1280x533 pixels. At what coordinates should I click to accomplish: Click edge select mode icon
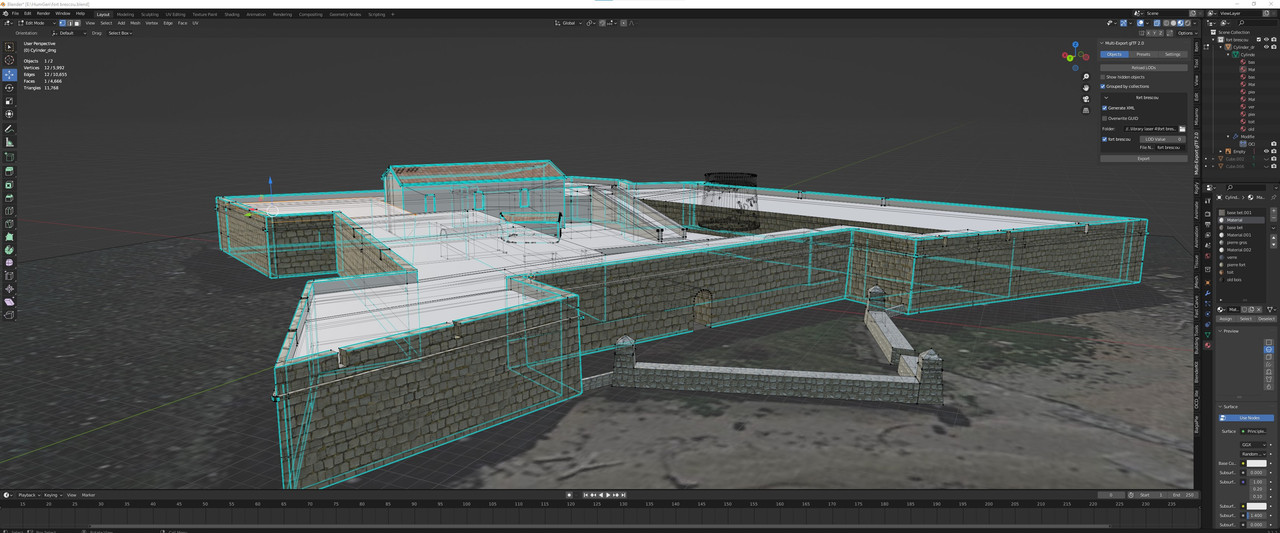pos(70,23)
